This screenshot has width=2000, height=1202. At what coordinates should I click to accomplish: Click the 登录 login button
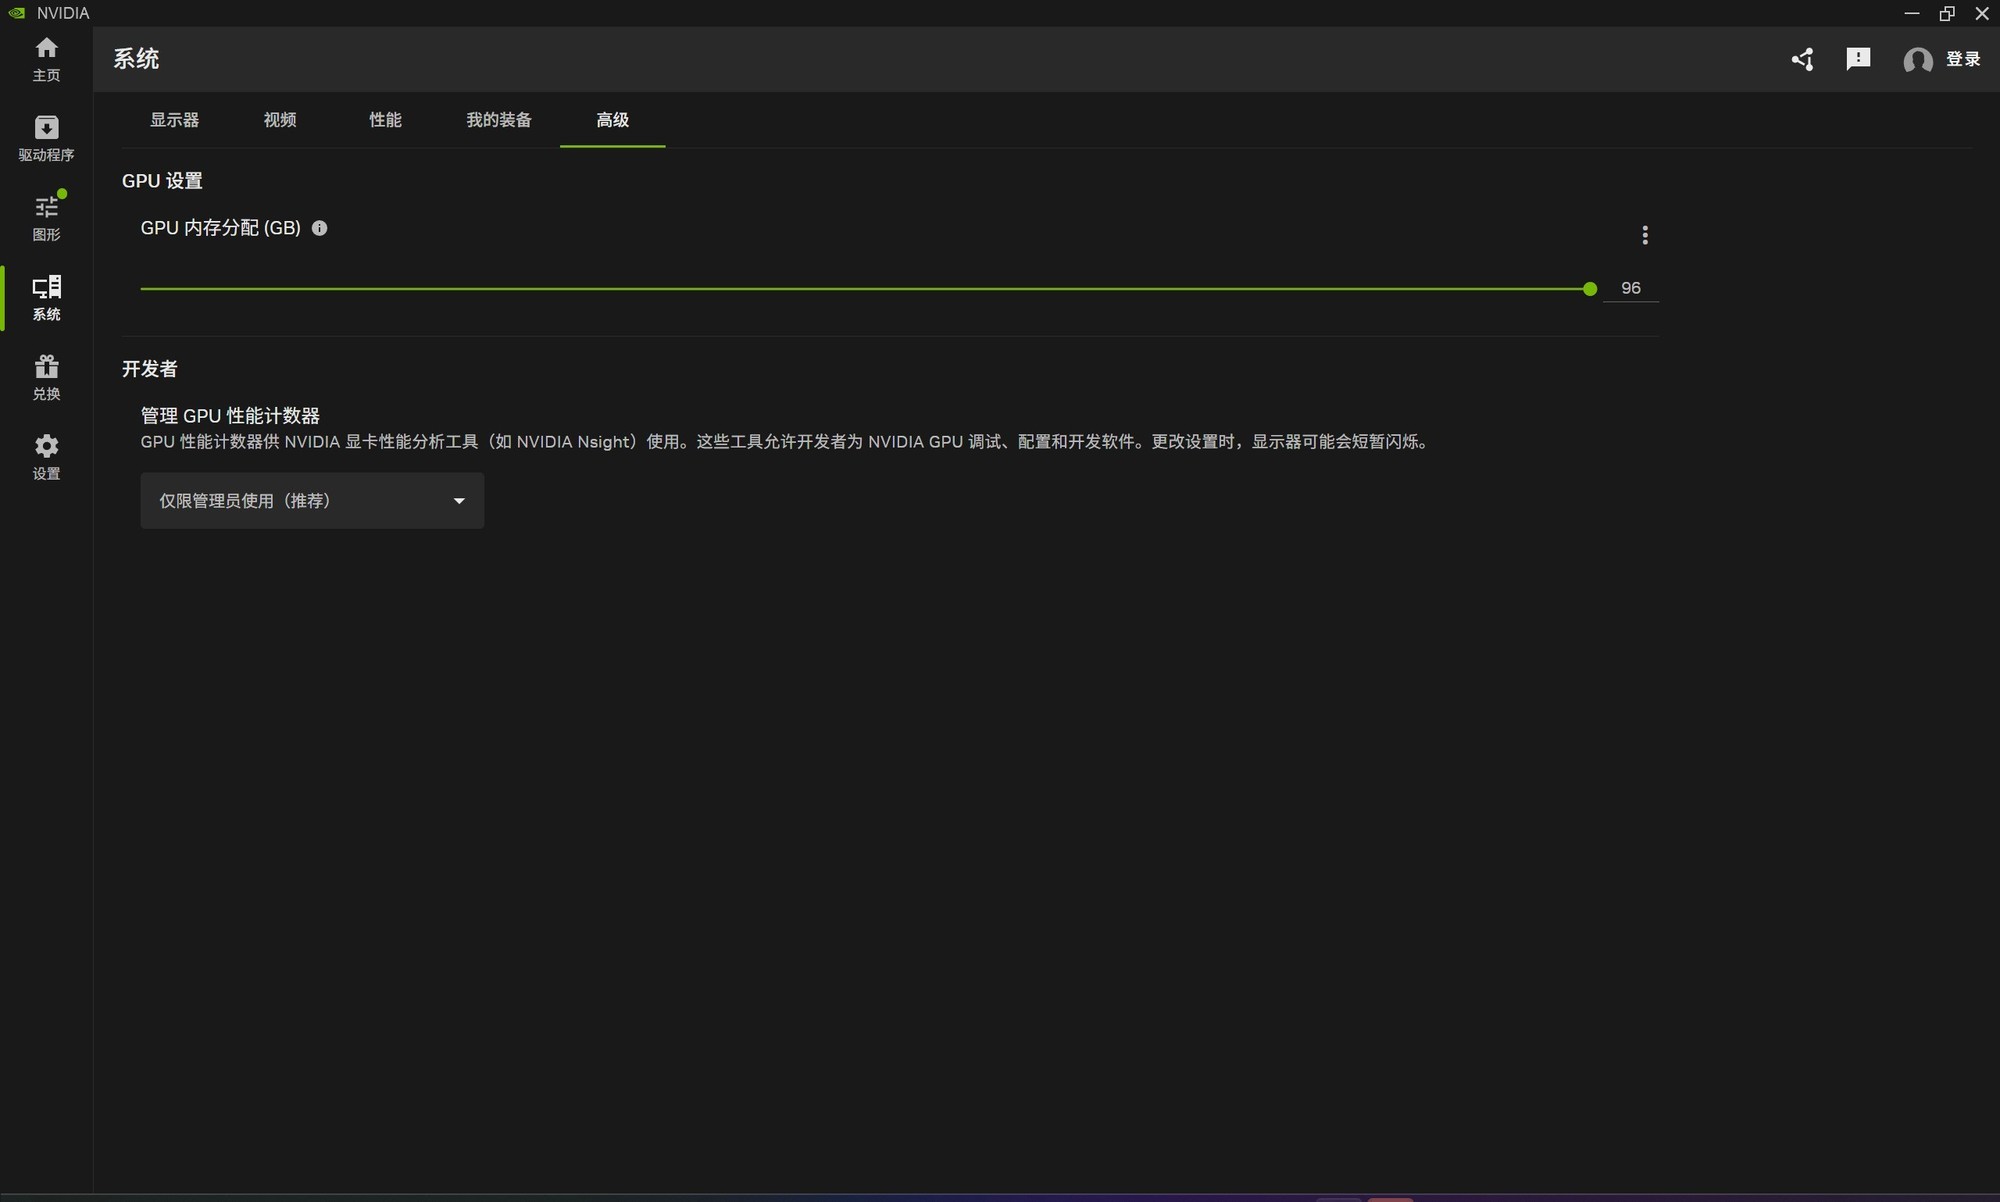coord(1963,60)
